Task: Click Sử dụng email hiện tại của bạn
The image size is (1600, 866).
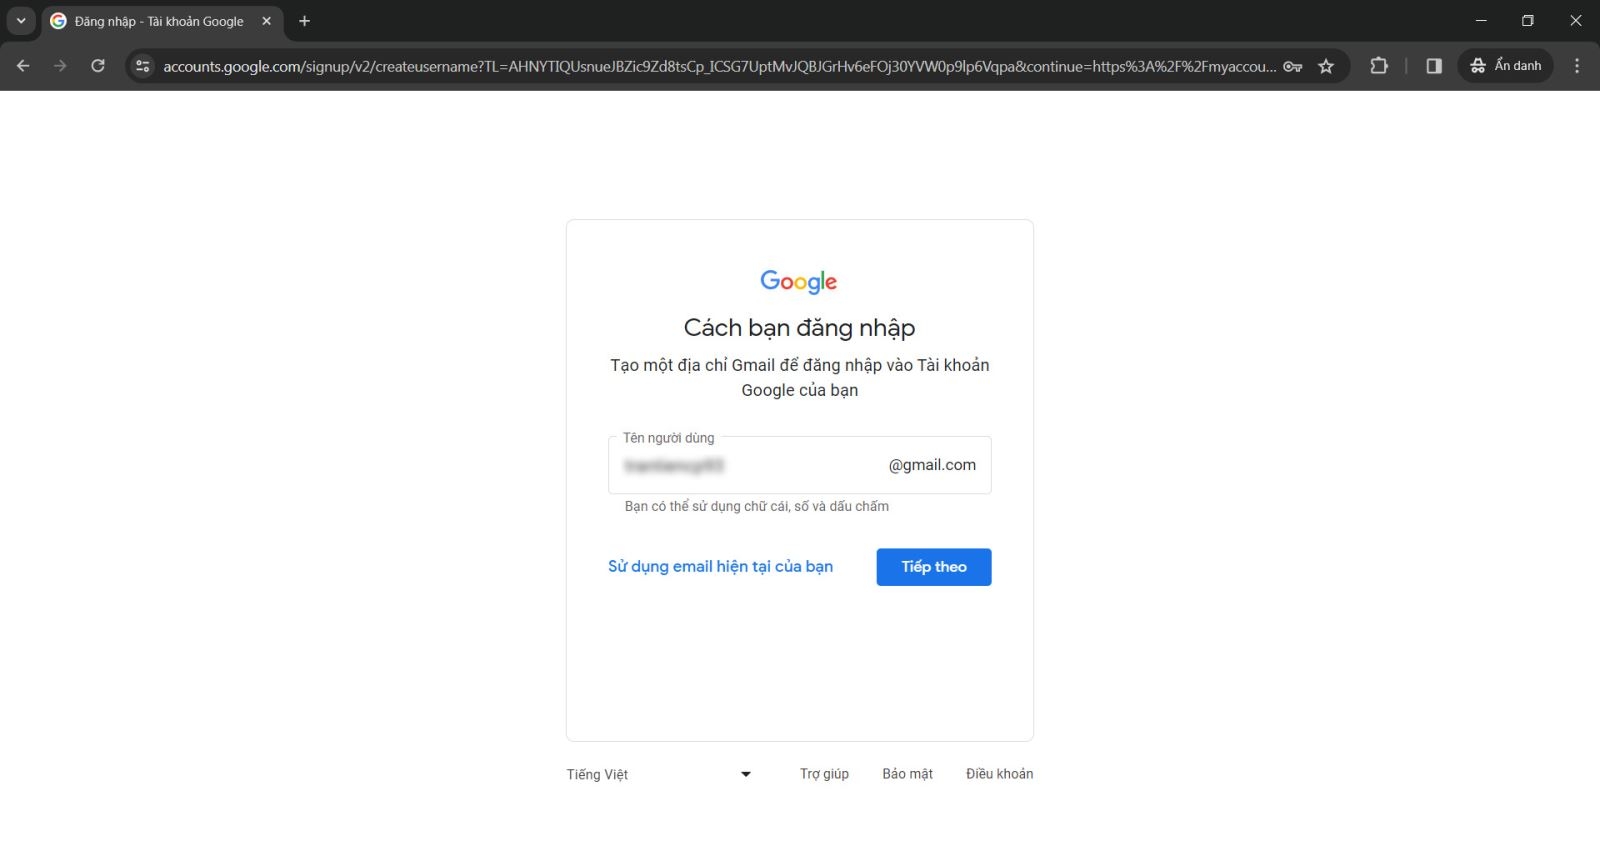Action: coord(720,566)
